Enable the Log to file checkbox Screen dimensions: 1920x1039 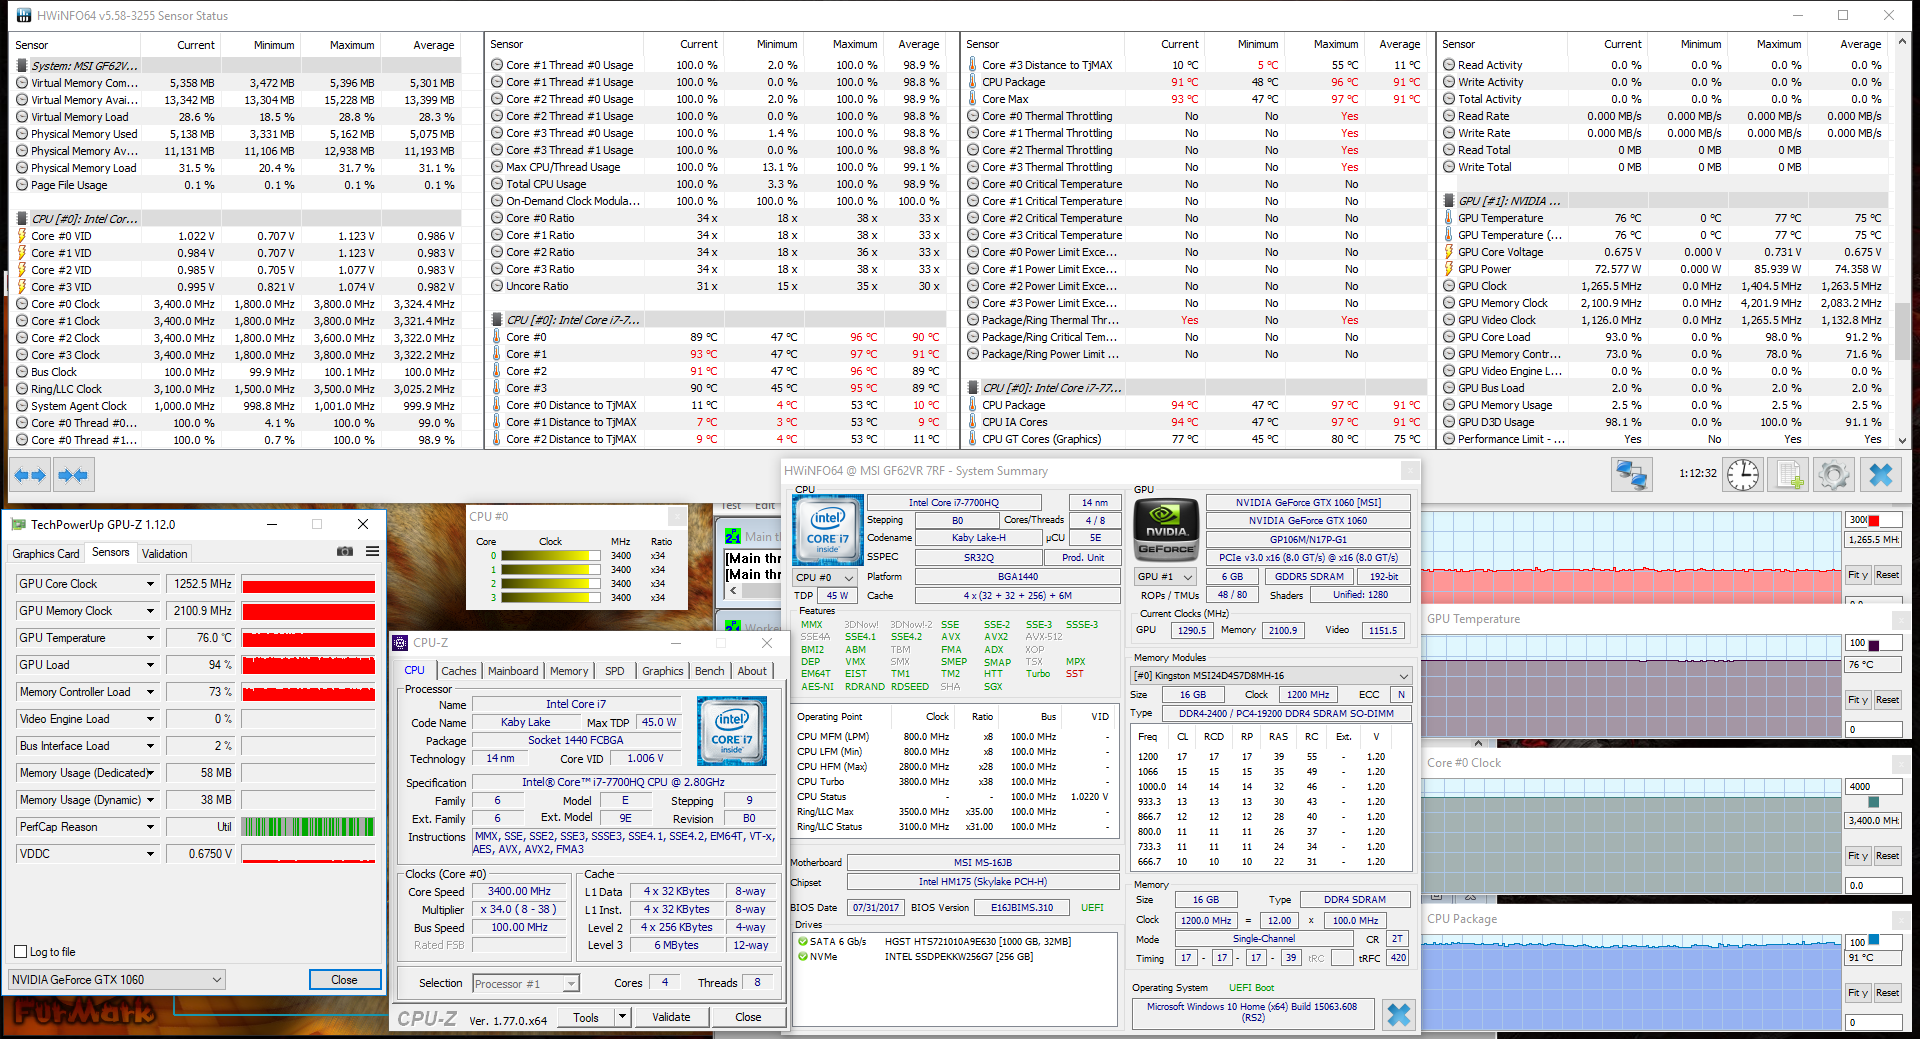point(21,952)
